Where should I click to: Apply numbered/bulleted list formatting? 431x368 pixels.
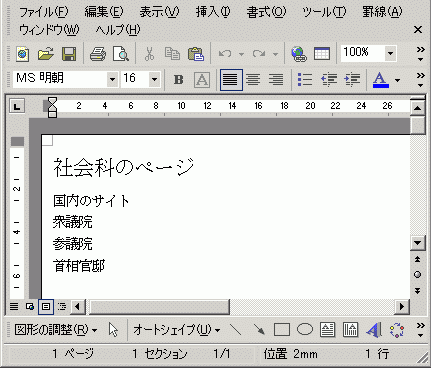click(305, 80)
